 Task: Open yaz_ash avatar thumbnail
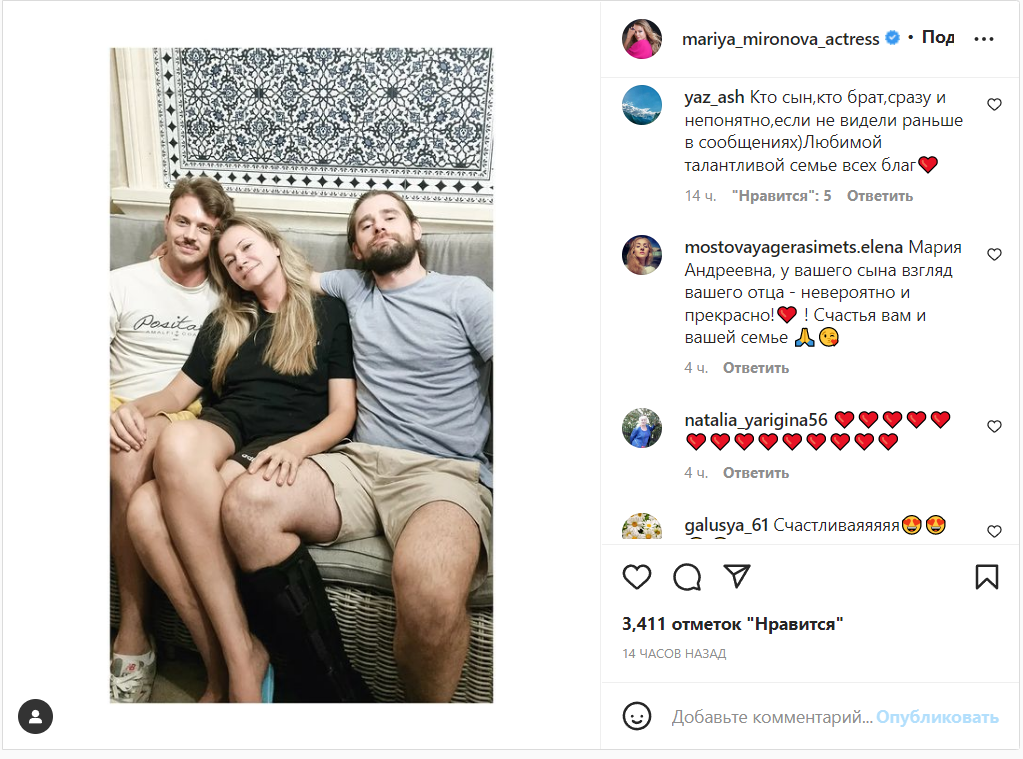click(642, 105)
